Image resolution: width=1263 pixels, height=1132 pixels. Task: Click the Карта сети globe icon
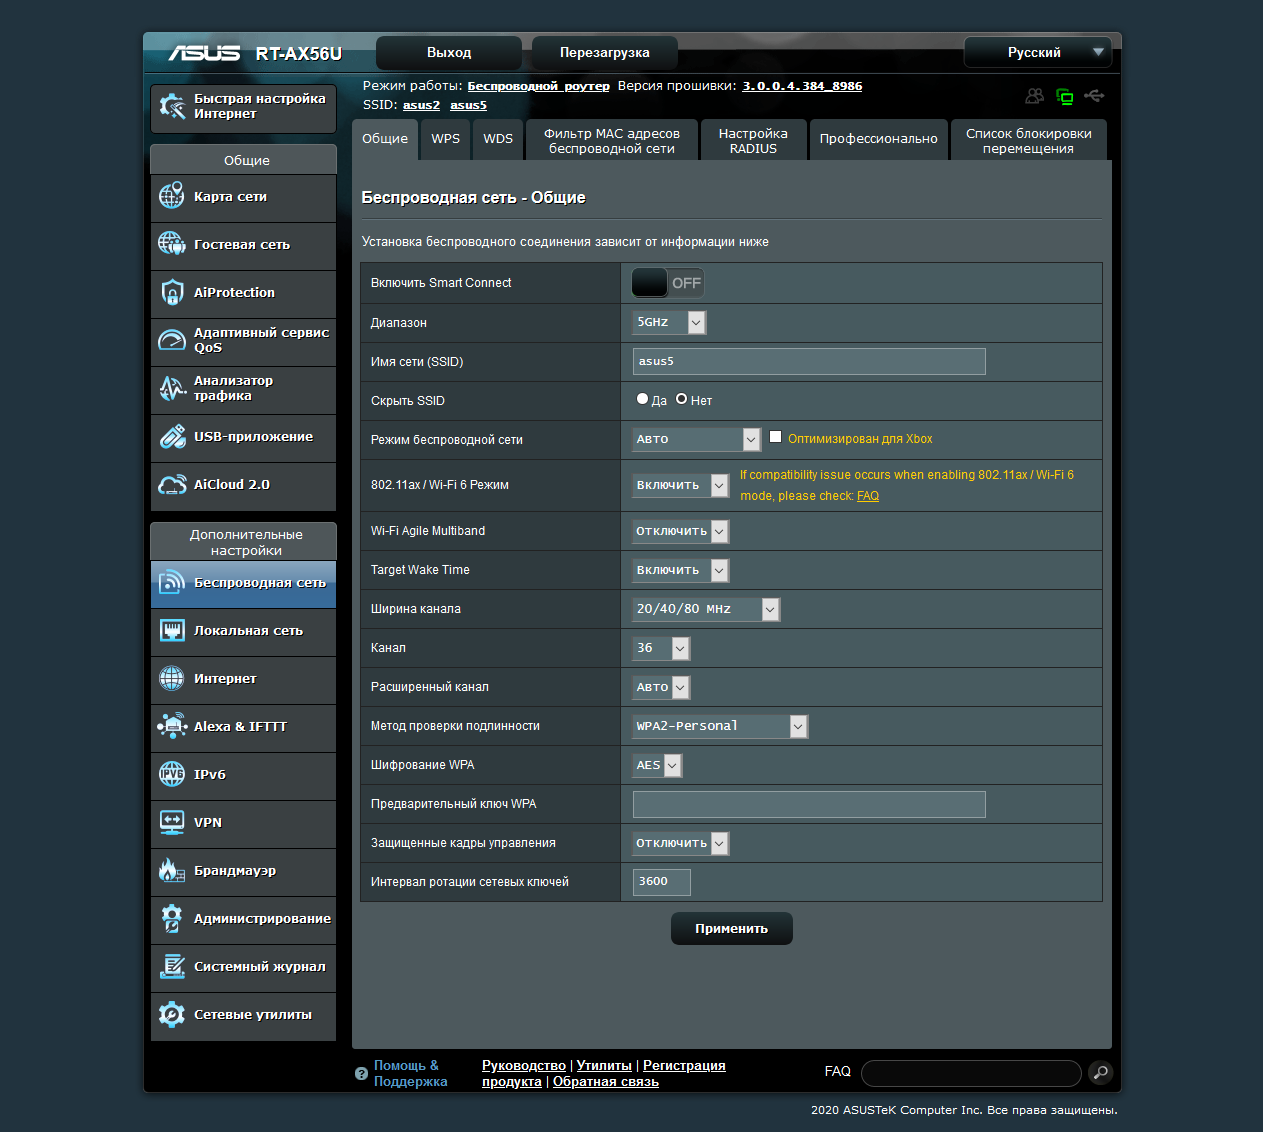click(172, 196)
